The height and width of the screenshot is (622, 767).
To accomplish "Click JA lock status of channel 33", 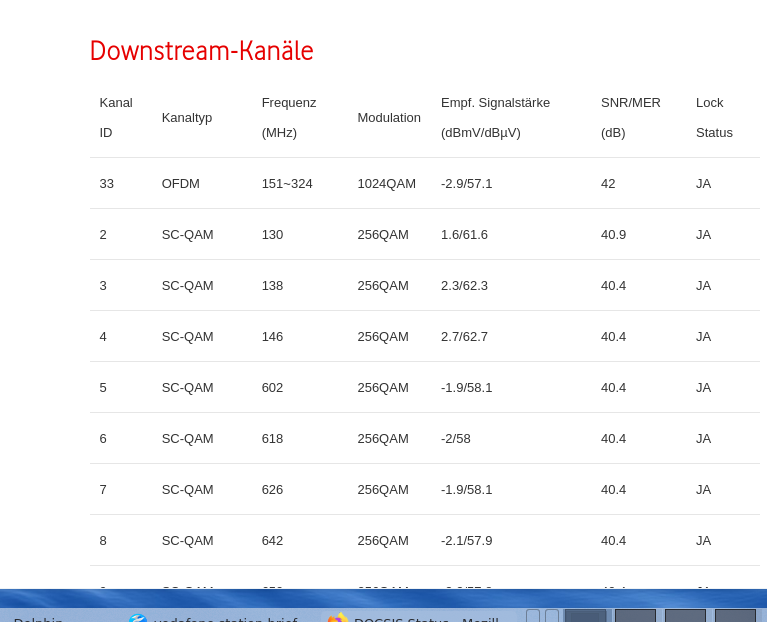I will click(703, 184).
